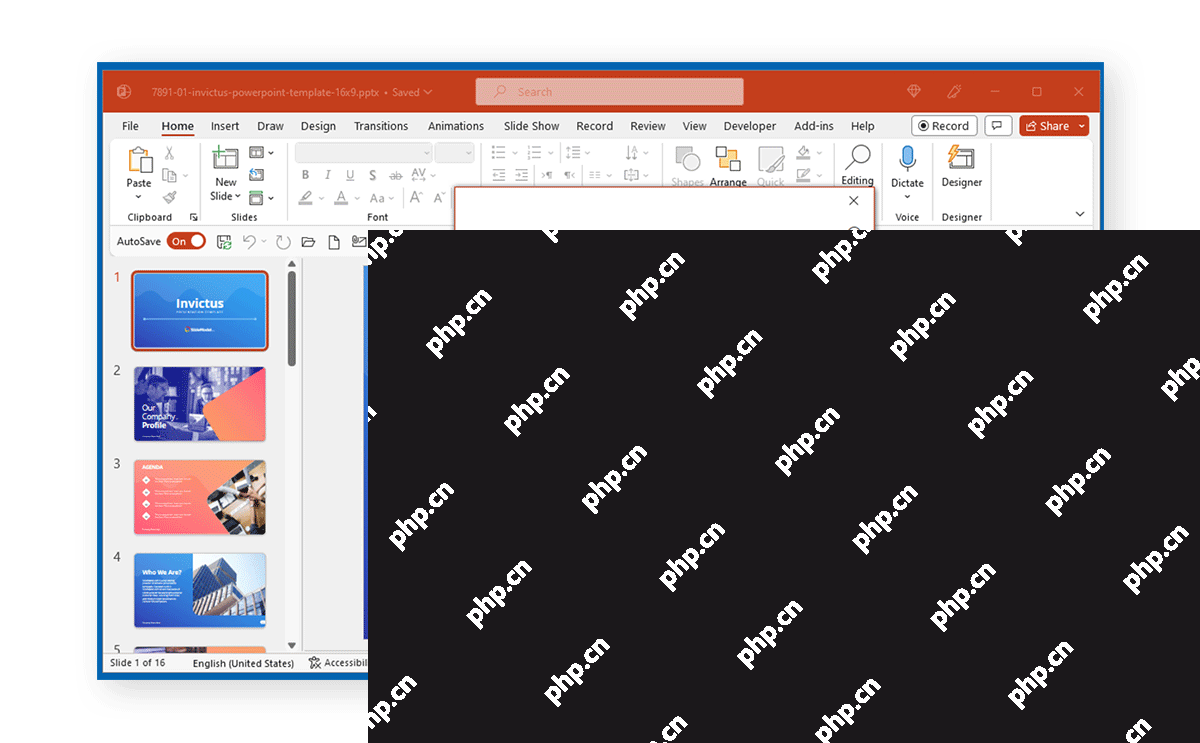This screenshot has width=1200, height=743.
Task: Click the Redo arrow
Action: [x=283, y=242]
